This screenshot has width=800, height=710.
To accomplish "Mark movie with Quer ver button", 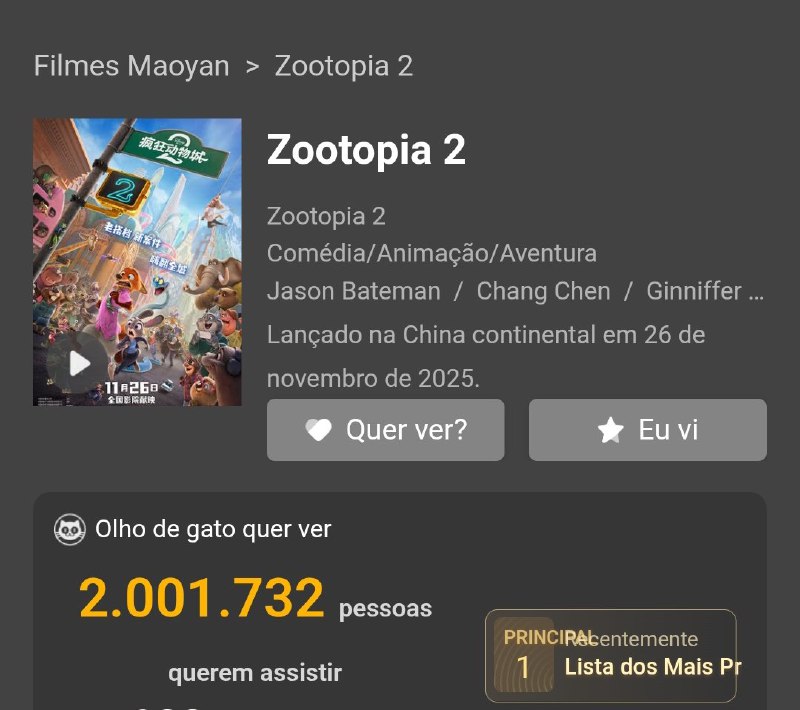I will pyautogui.click(x=386, y=430).
